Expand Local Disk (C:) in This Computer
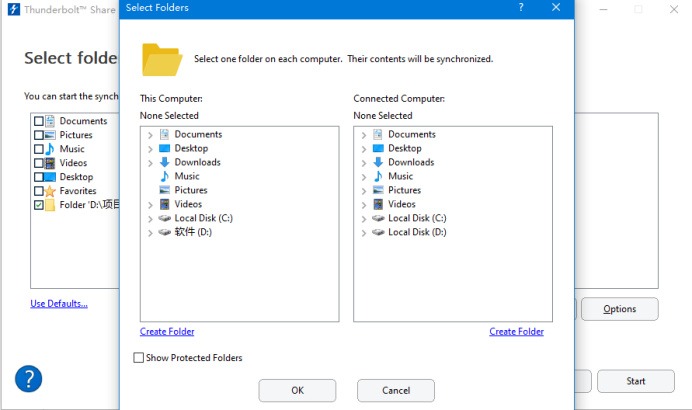Image resolution: width=692 pixels, height=410 pixels. pyautogui.click(x=150, y=218)
